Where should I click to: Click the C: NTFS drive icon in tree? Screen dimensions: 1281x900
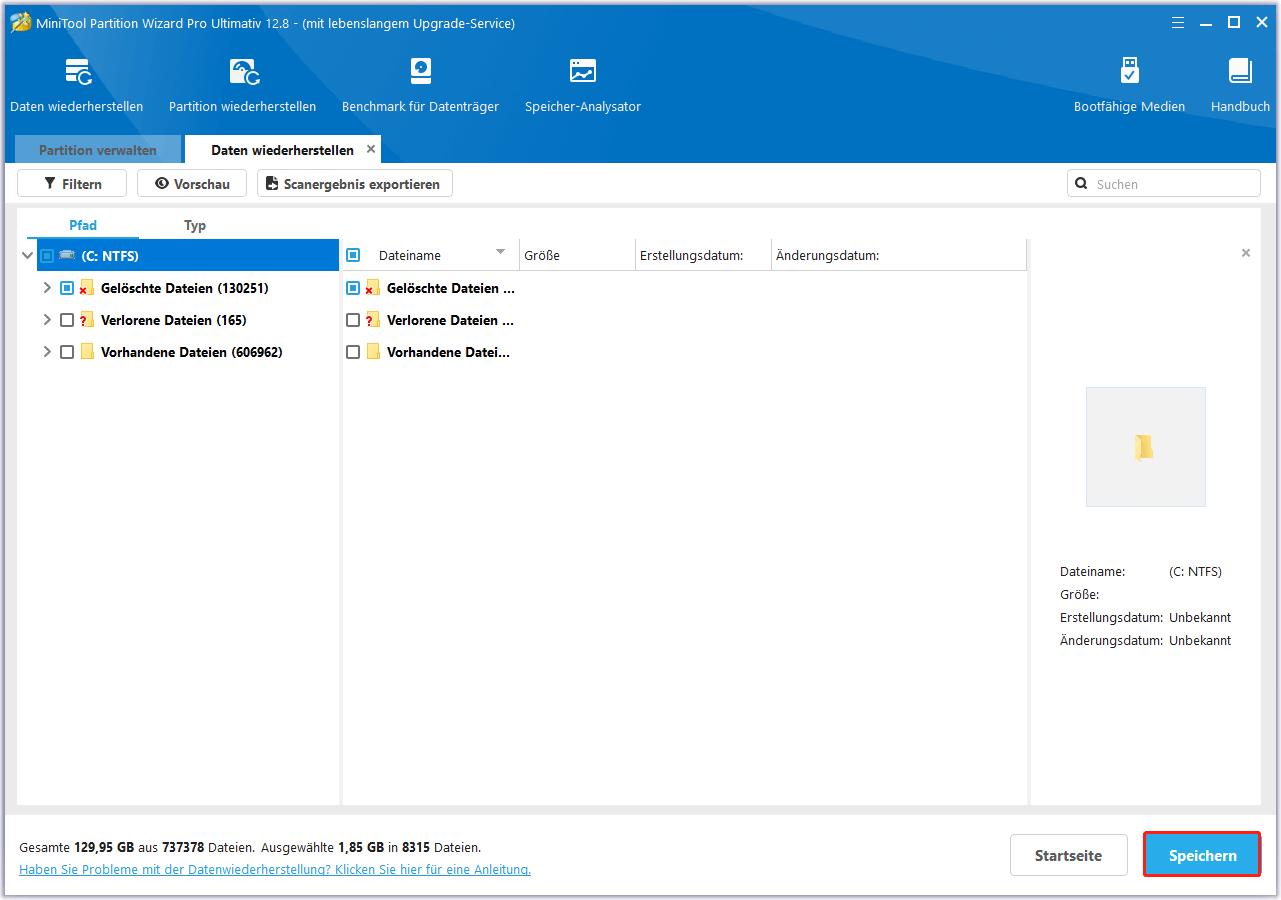click(67, 256)
